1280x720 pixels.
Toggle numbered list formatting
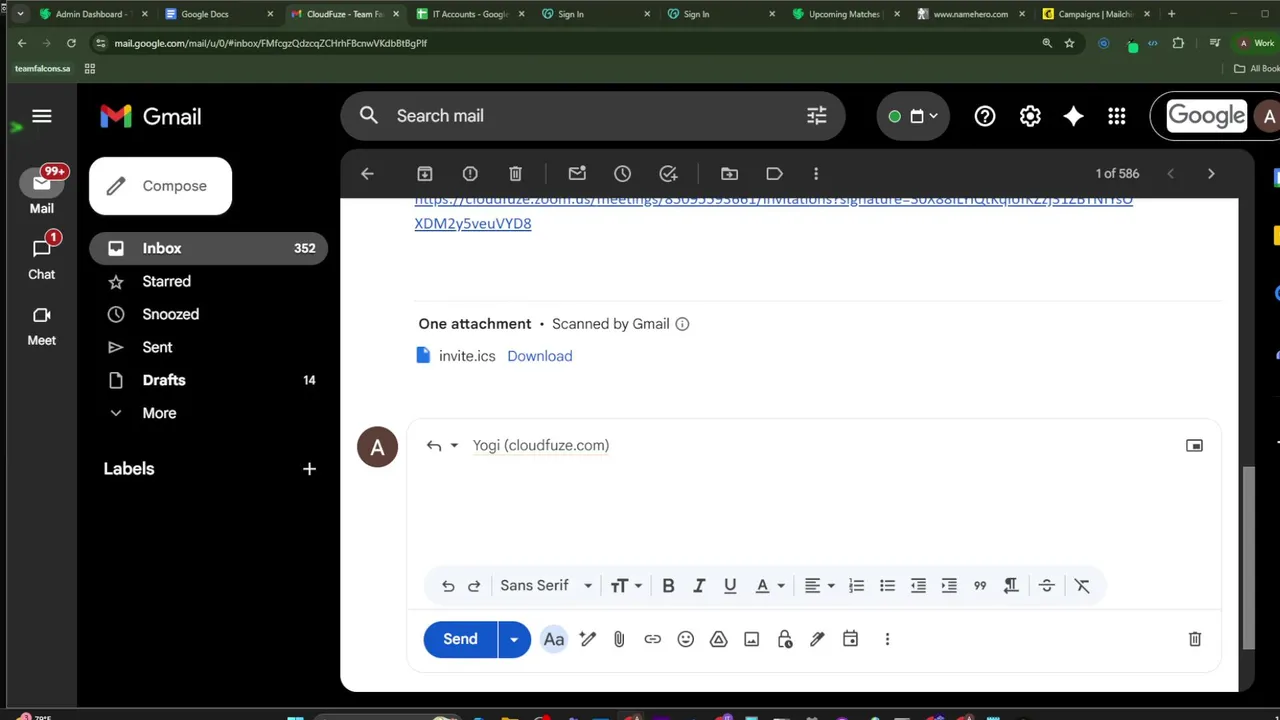[x=856, y=586]
